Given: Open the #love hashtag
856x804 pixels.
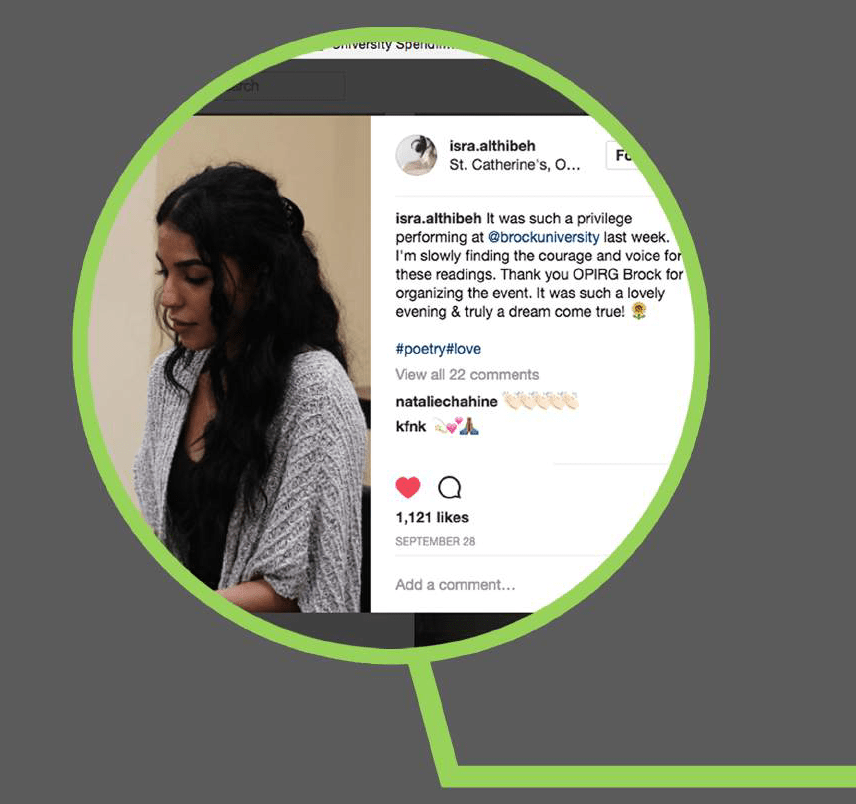Looking at the screenshot, I should [x=463, y=349].
